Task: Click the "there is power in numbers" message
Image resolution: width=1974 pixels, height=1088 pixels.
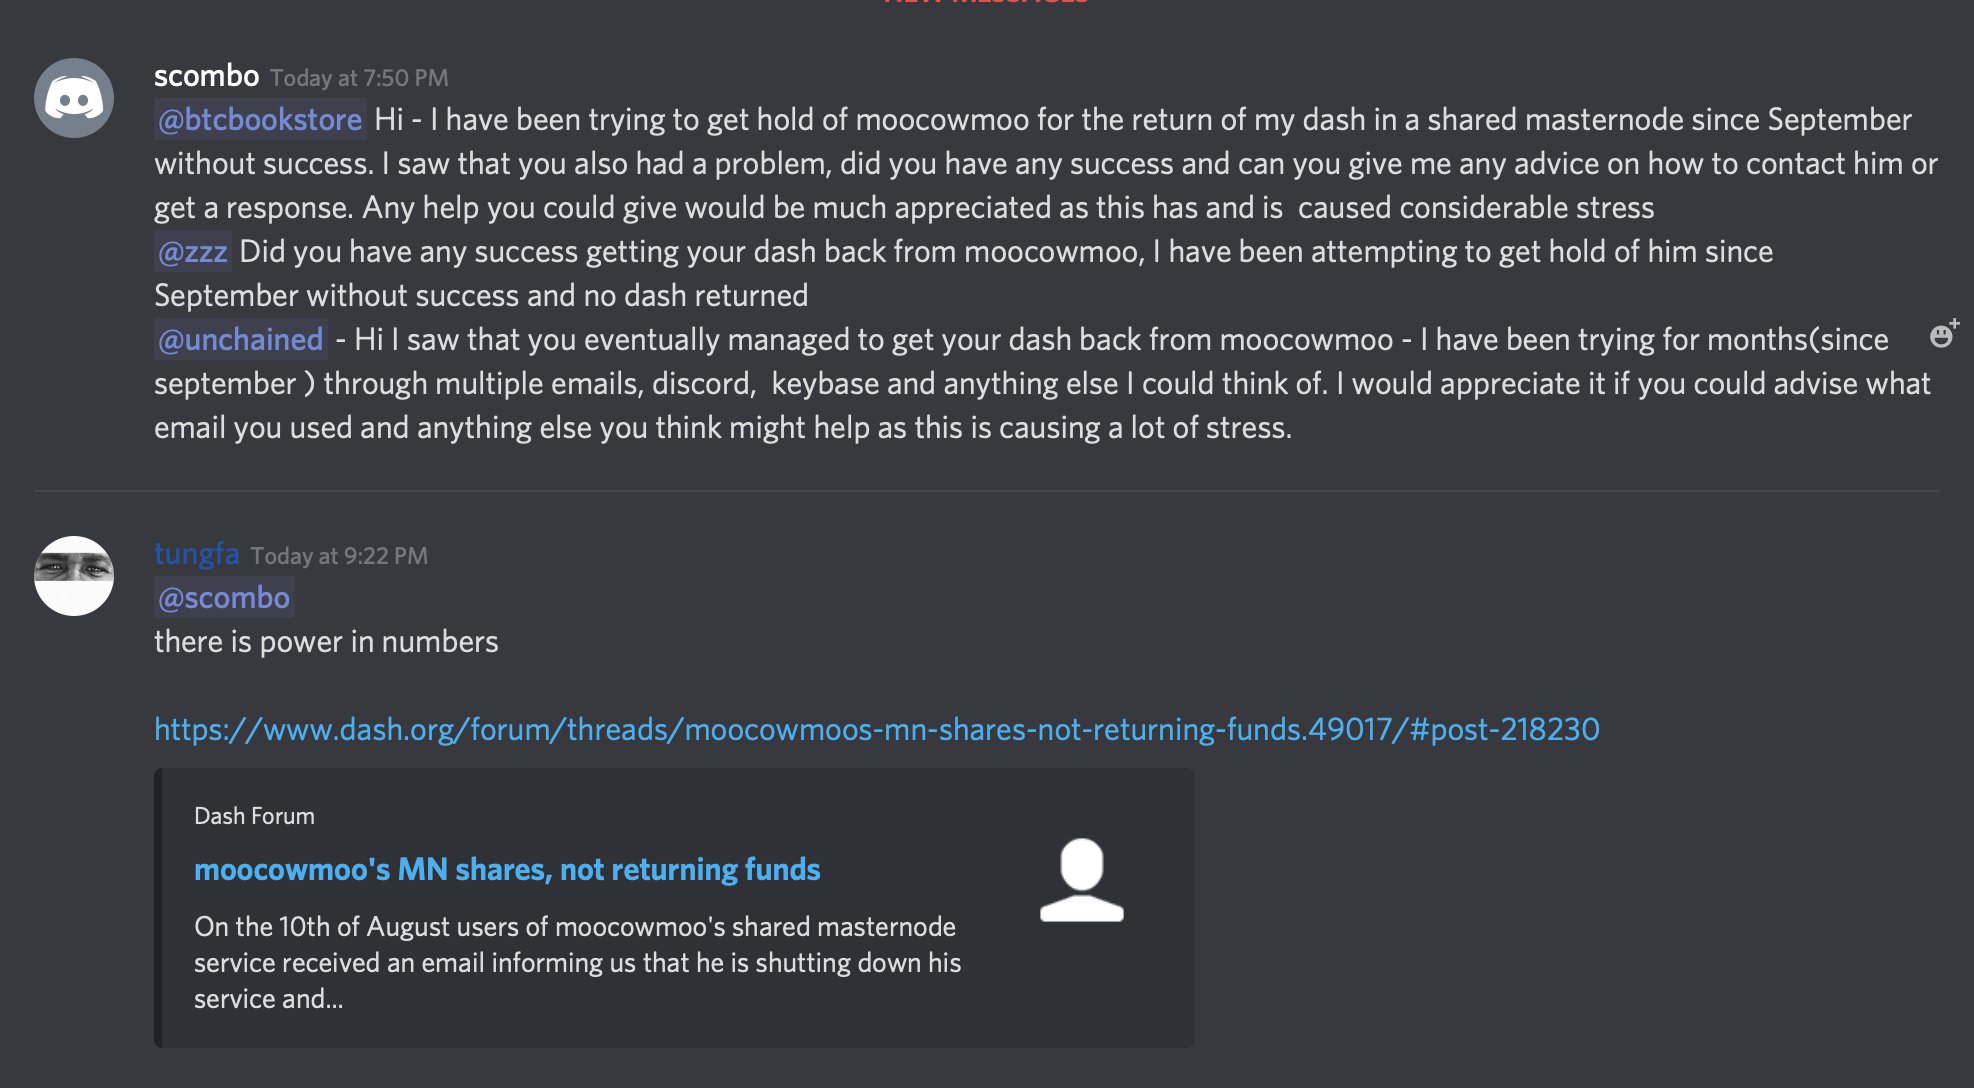Action: click(326, 642)
